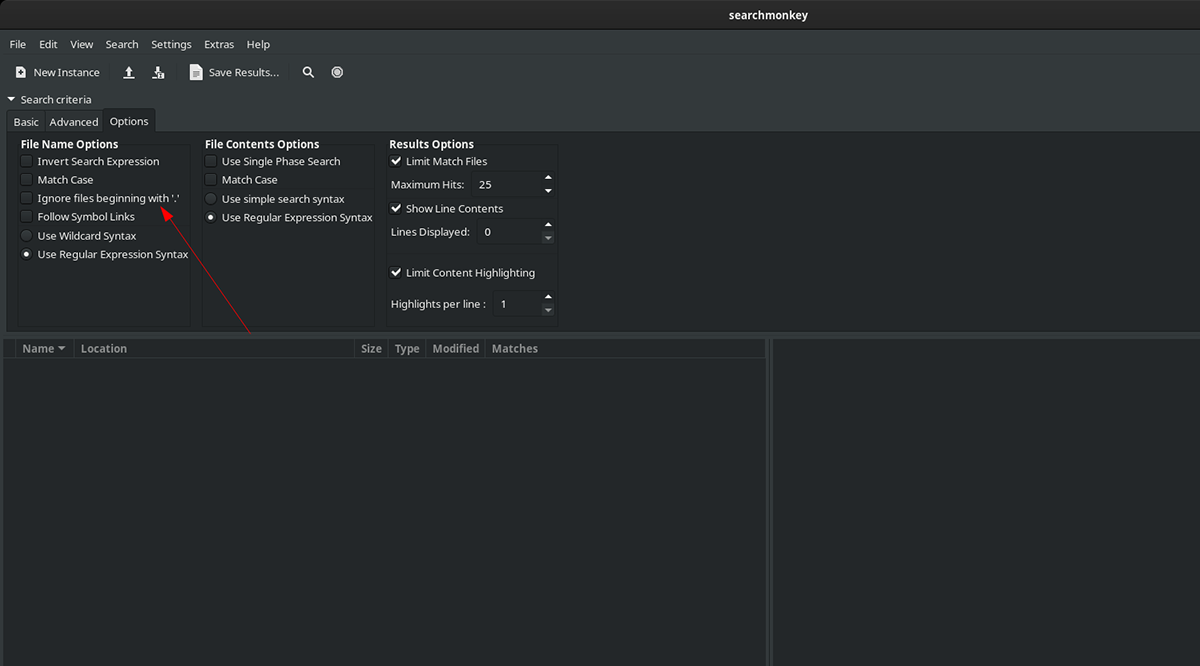Open the Settings menu

click(171, 44)
